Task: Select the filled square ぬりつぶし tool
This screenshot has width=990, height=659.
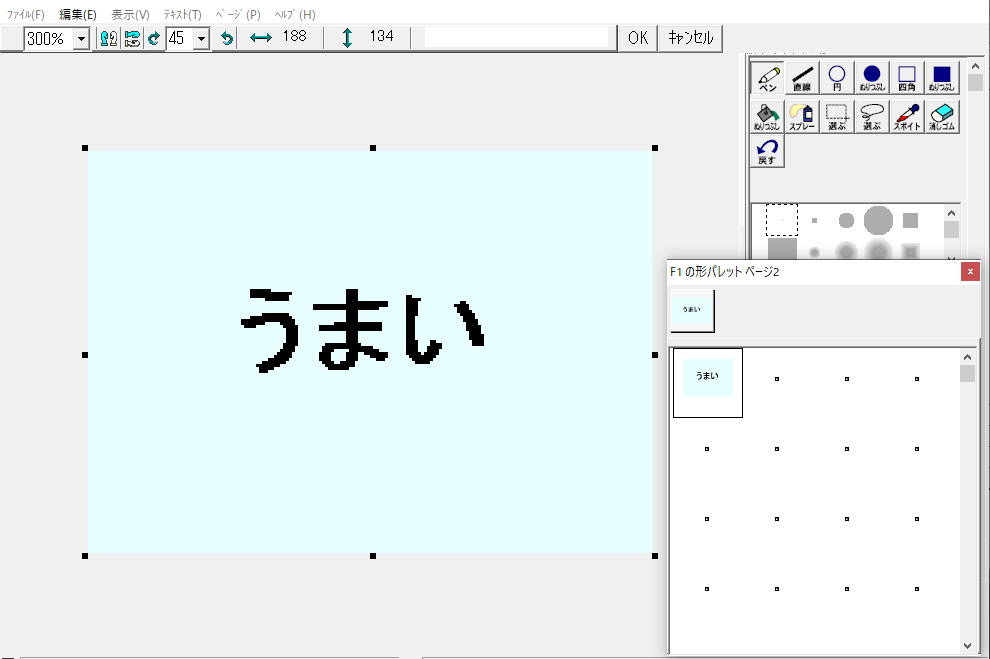Action: (941, 78)
